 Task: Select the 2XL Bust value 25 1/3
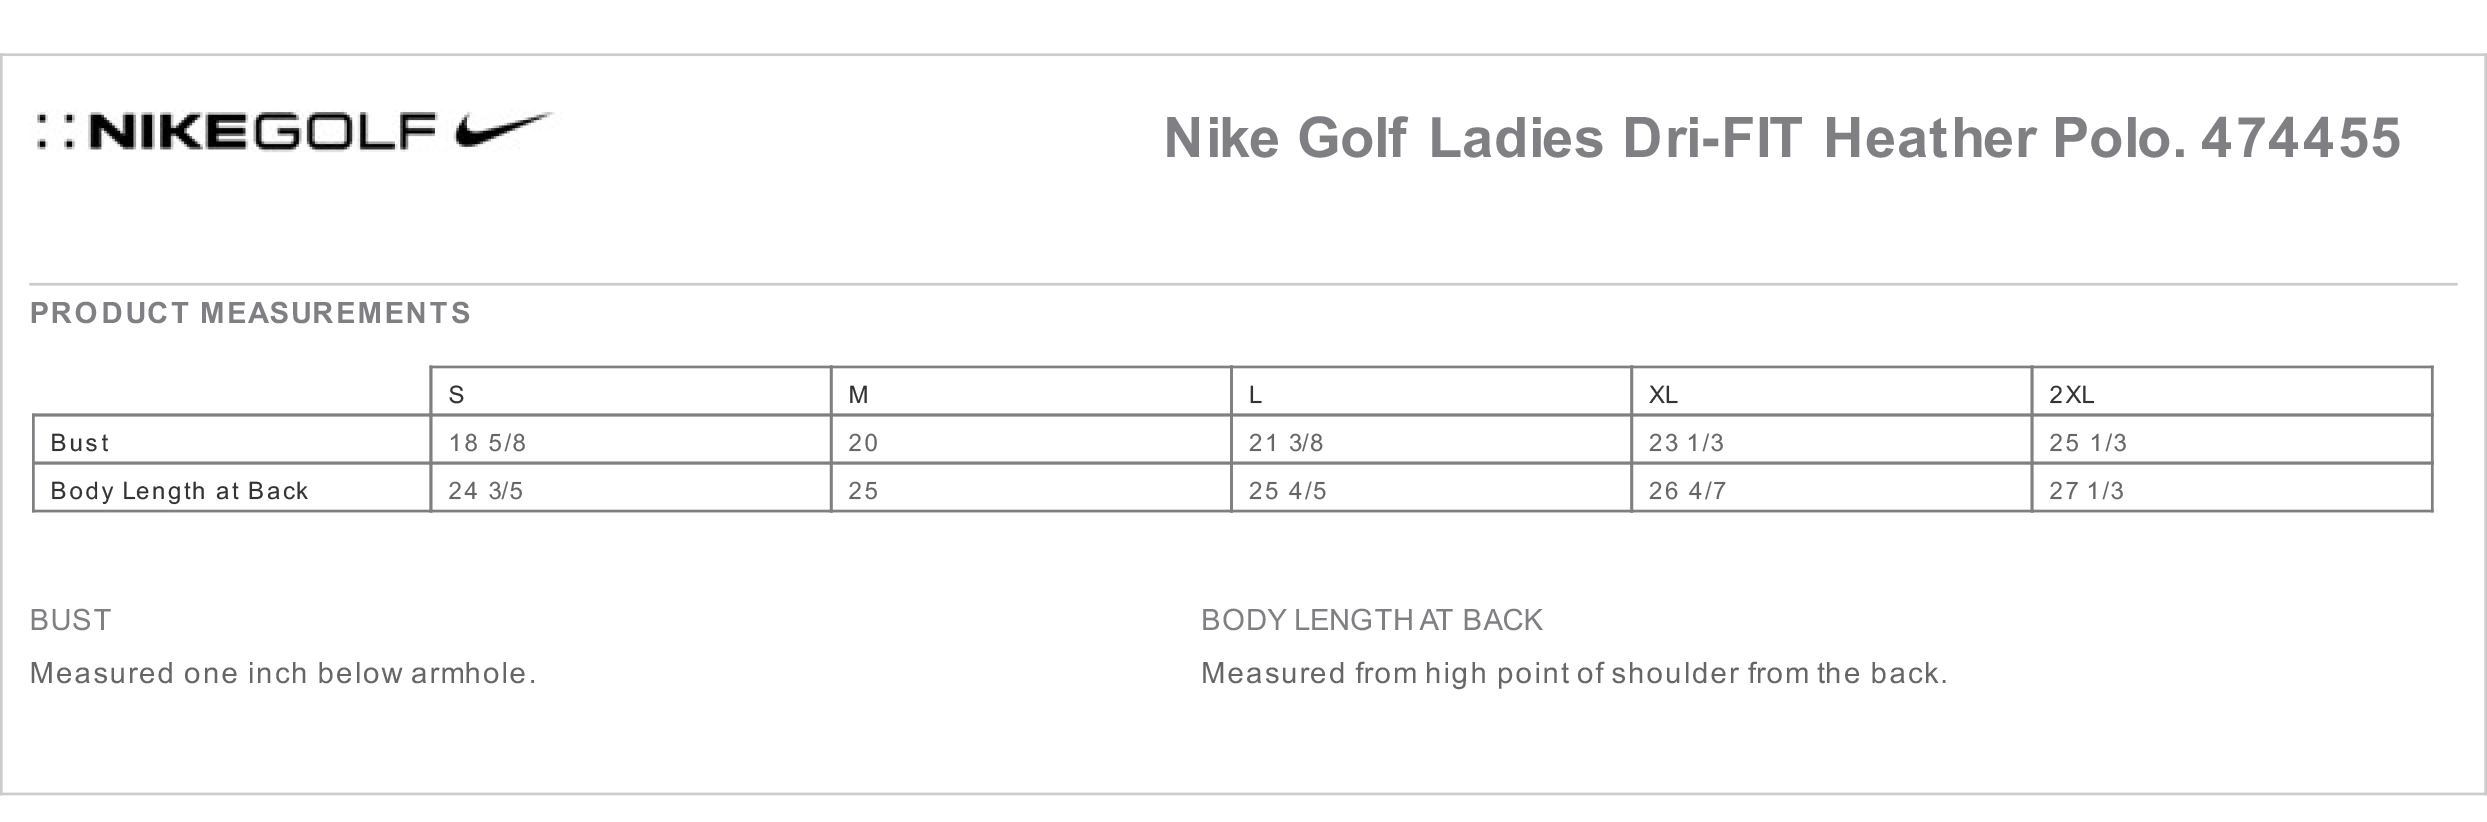[2088, 443]
